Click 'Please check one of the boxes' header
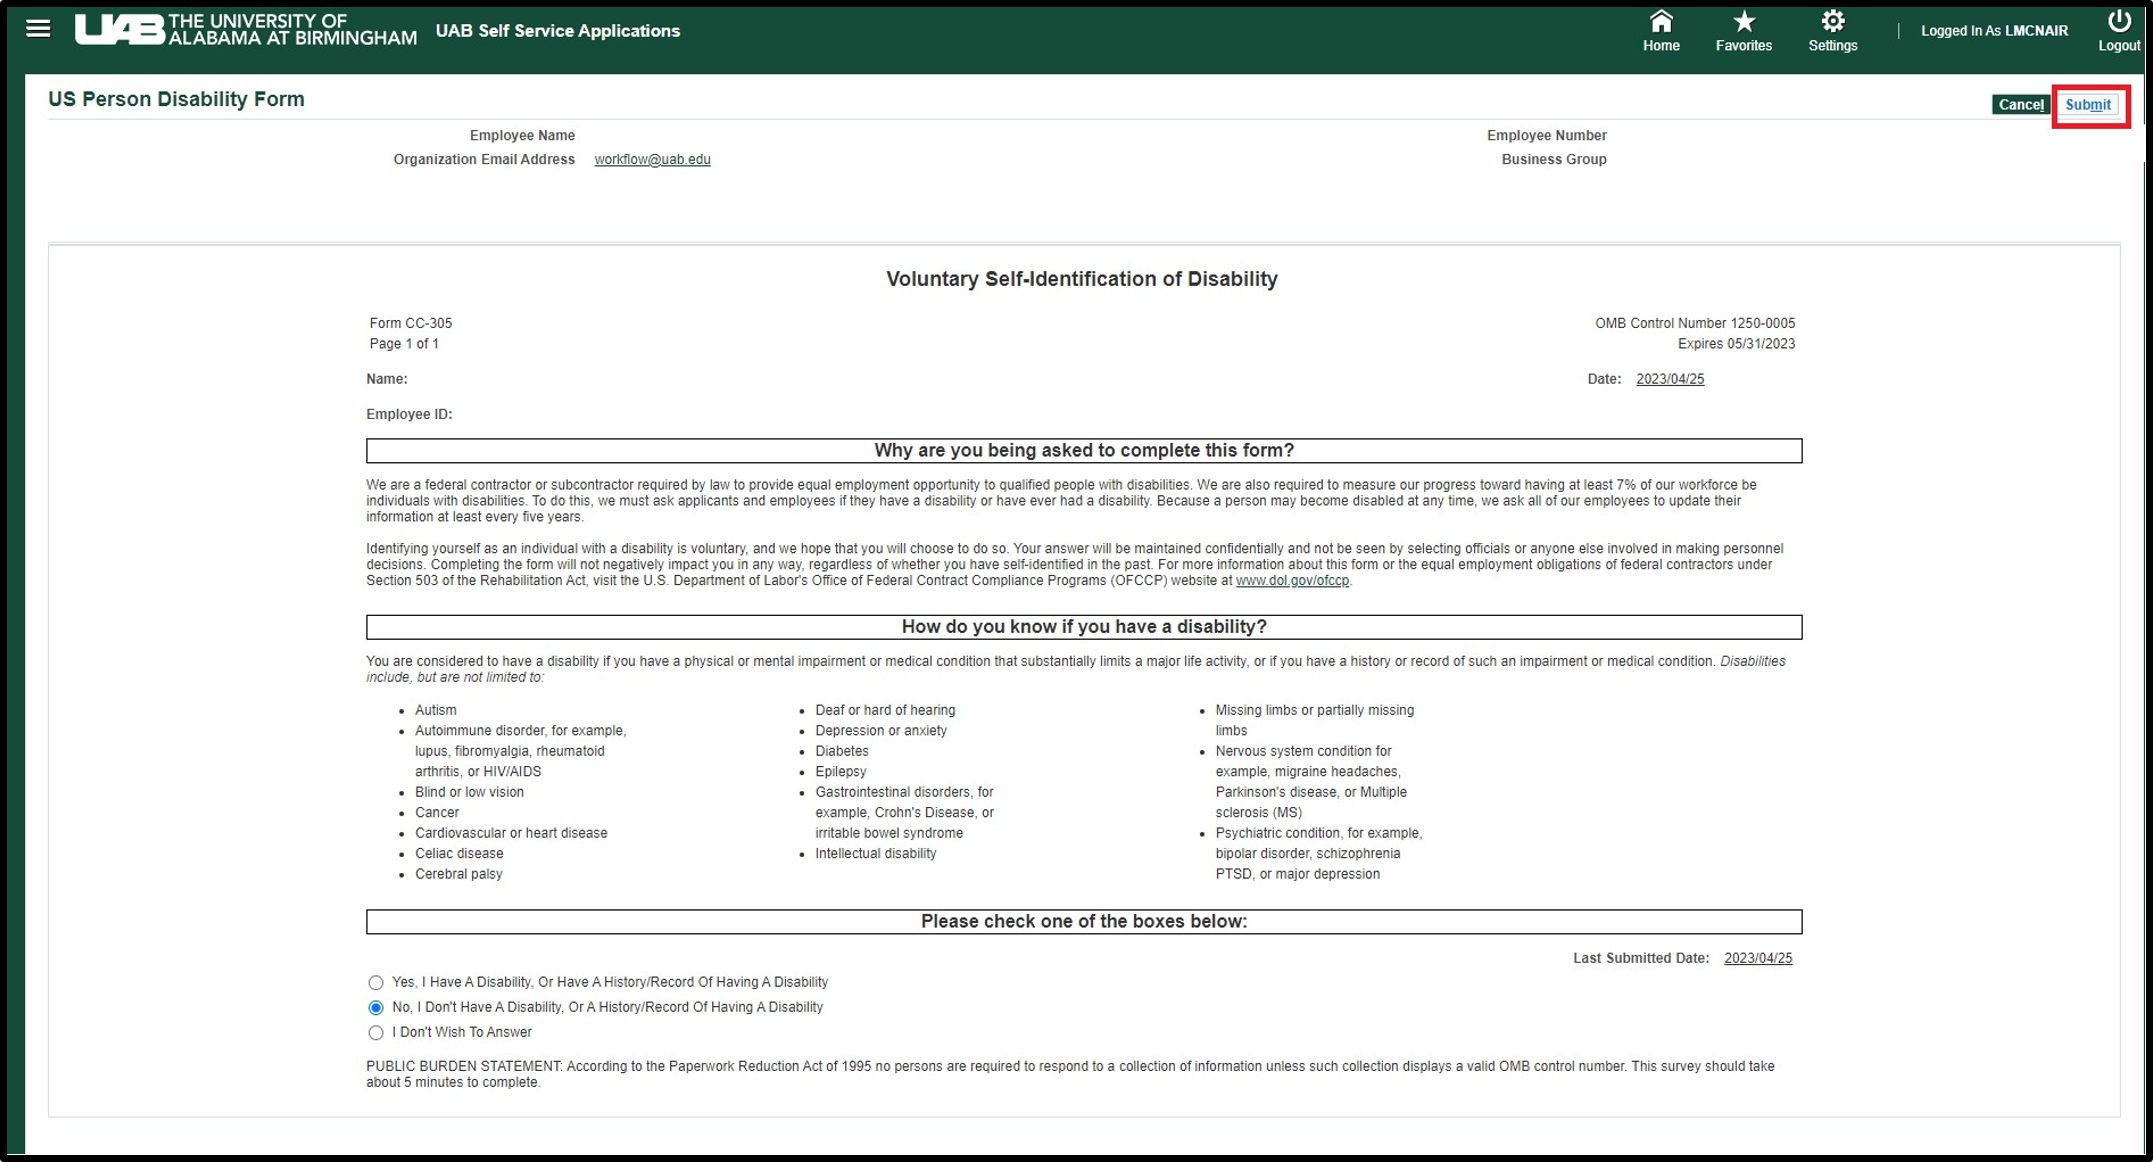This screenshot has height=1162, width=2153. pyautogui.click(x=1083, y=921)
